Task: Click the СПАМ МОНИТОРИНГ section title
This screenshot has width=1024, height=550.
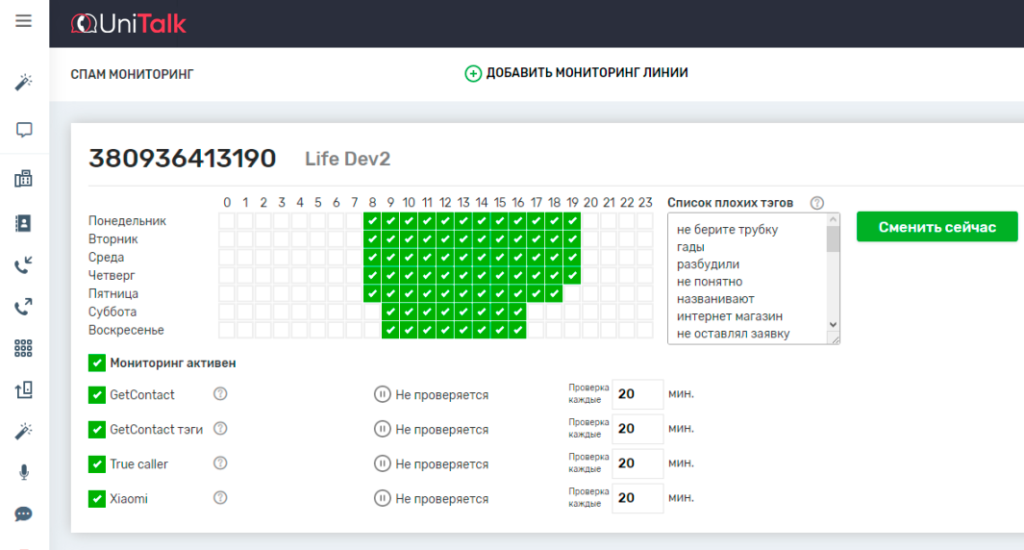Action: 132,74
